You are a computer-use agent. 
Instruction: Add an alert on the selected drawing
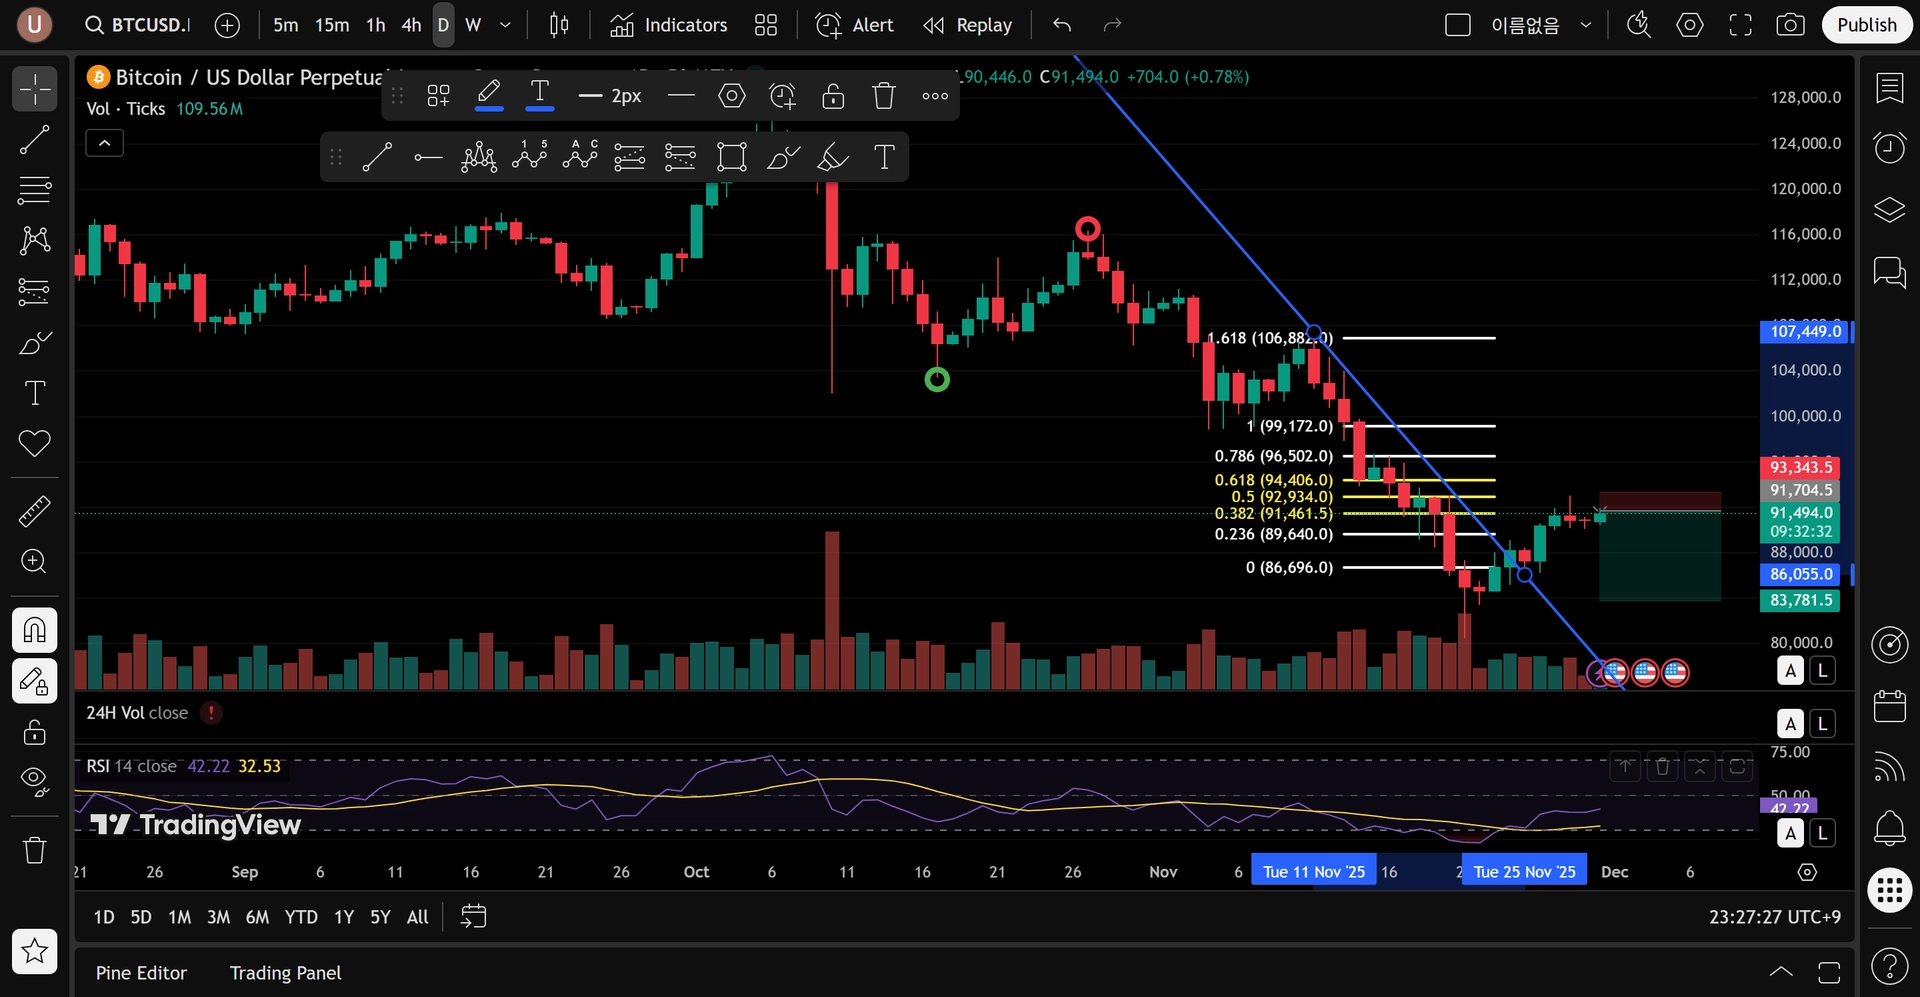(x=782, y=96)
